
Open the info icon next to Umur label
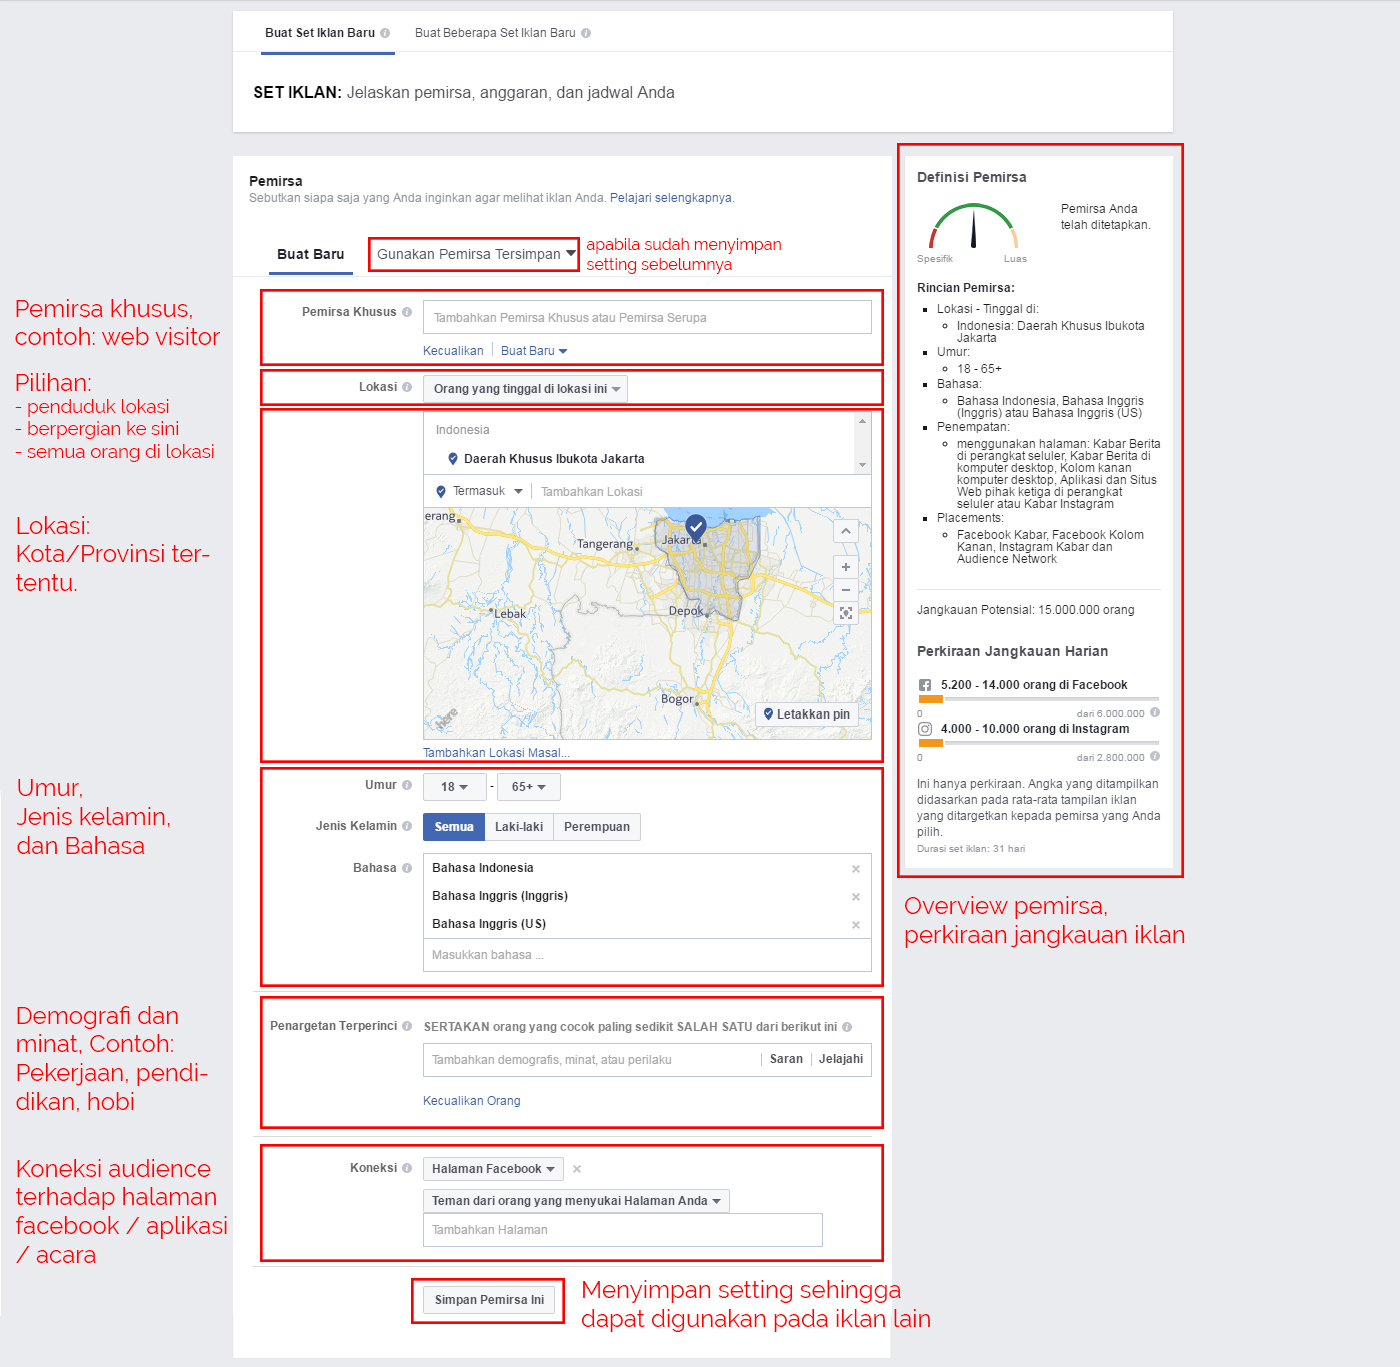point(407,785)
